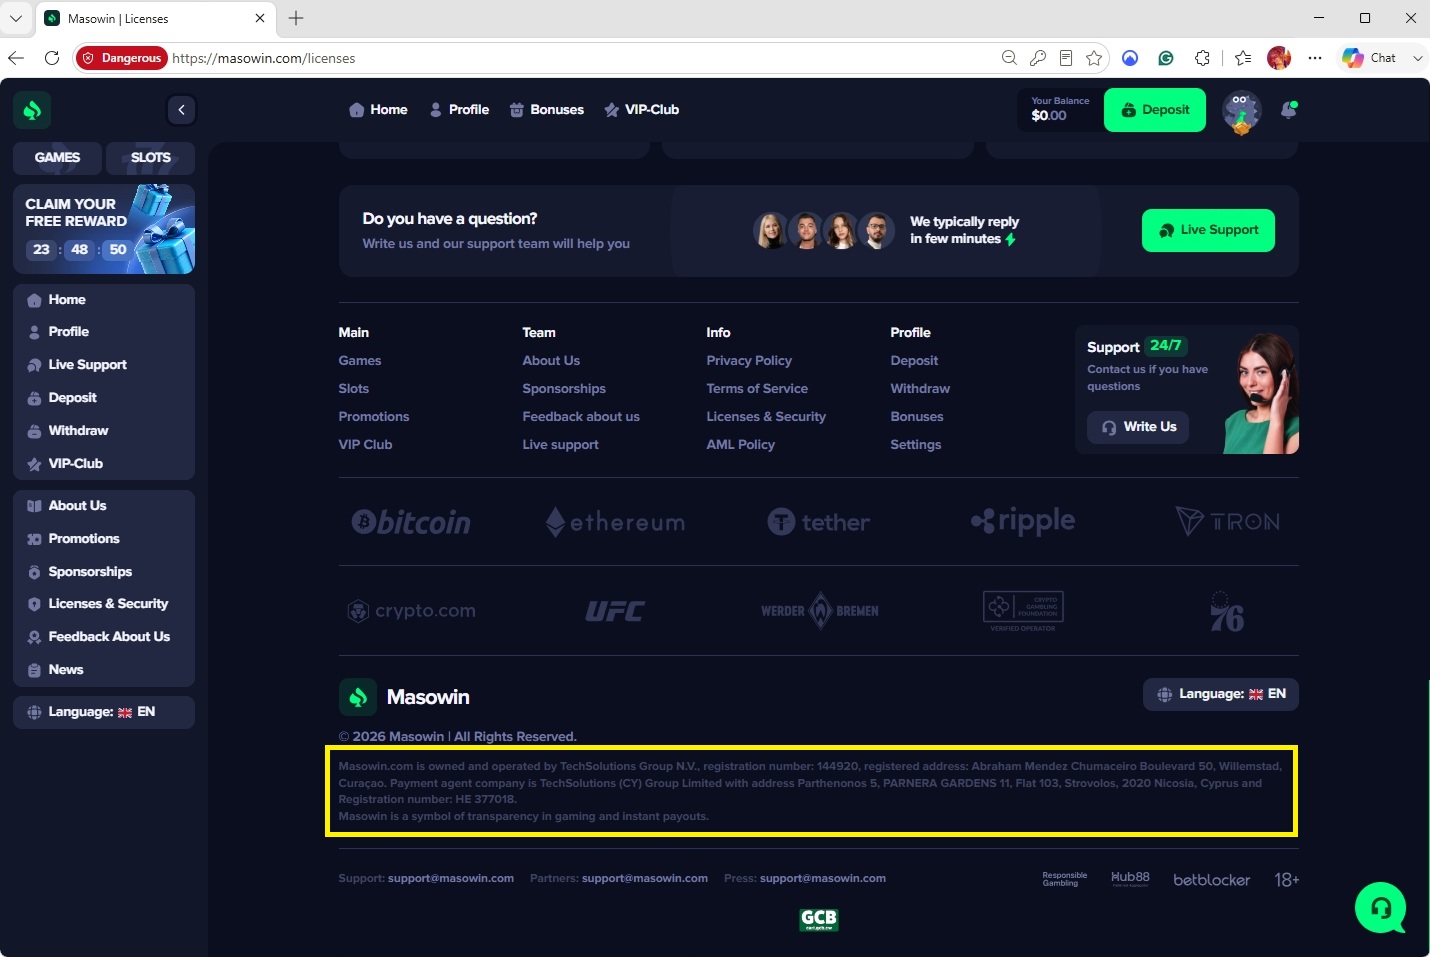Viewport: 1442px width, 957px height.
Task: Switch to the SLOTS tab
Action: coord(150,158)
